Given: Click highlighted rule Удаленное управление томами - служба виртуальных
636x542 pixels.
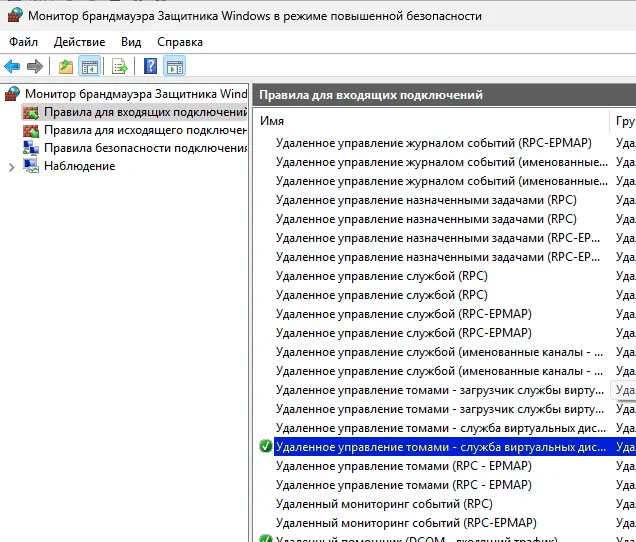Looking at the screenshot, I should 441,447.
